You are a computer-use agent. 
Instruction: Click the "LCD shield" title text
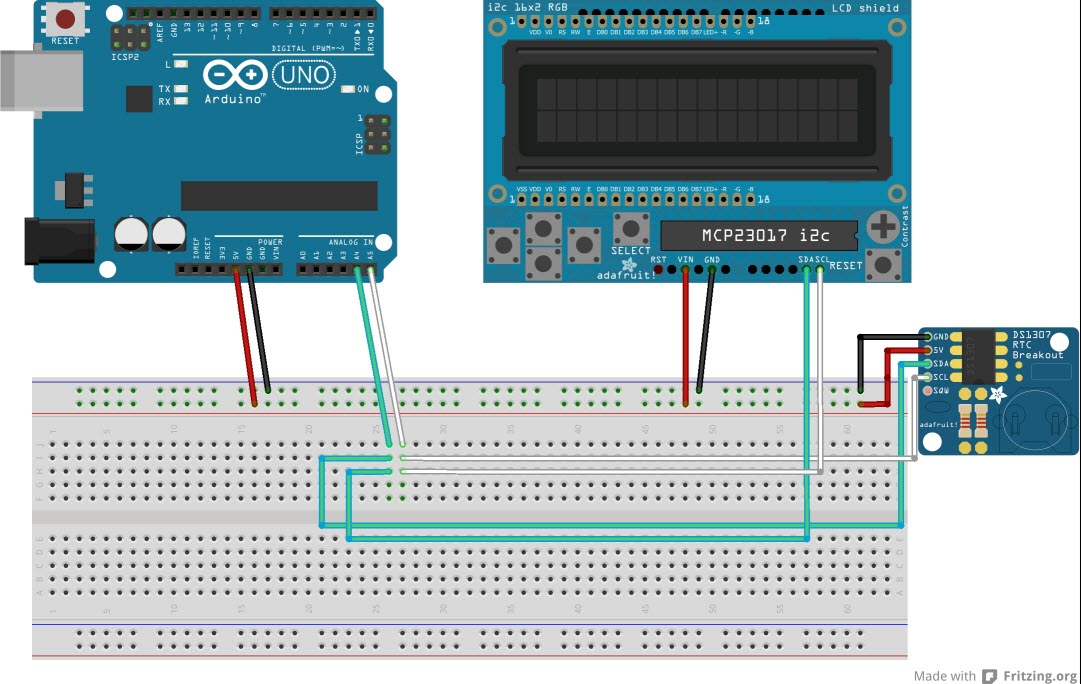tap(865, 8)
